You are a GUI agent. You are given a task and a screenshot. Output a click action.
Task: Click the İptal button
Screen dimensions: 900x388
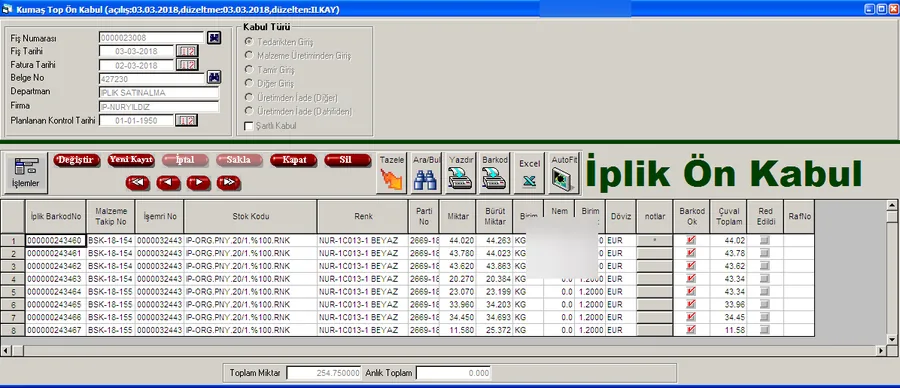point(185,160)
